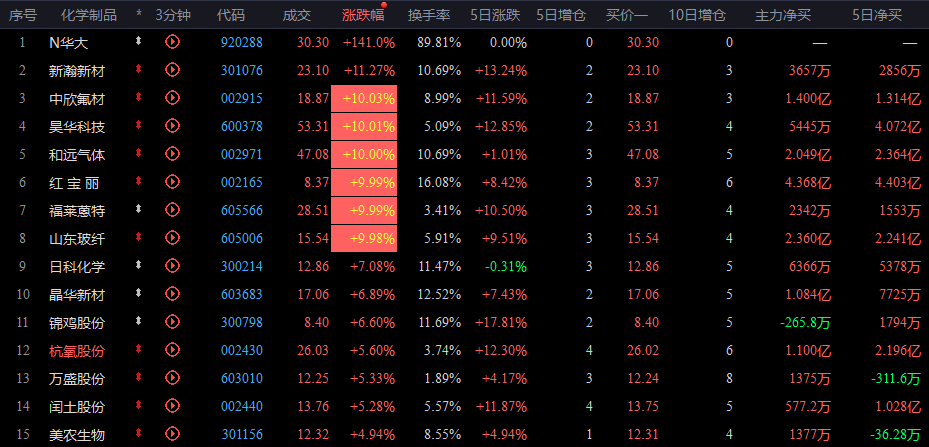Click the 4.368亿 main net buy value

pos(808,183)
